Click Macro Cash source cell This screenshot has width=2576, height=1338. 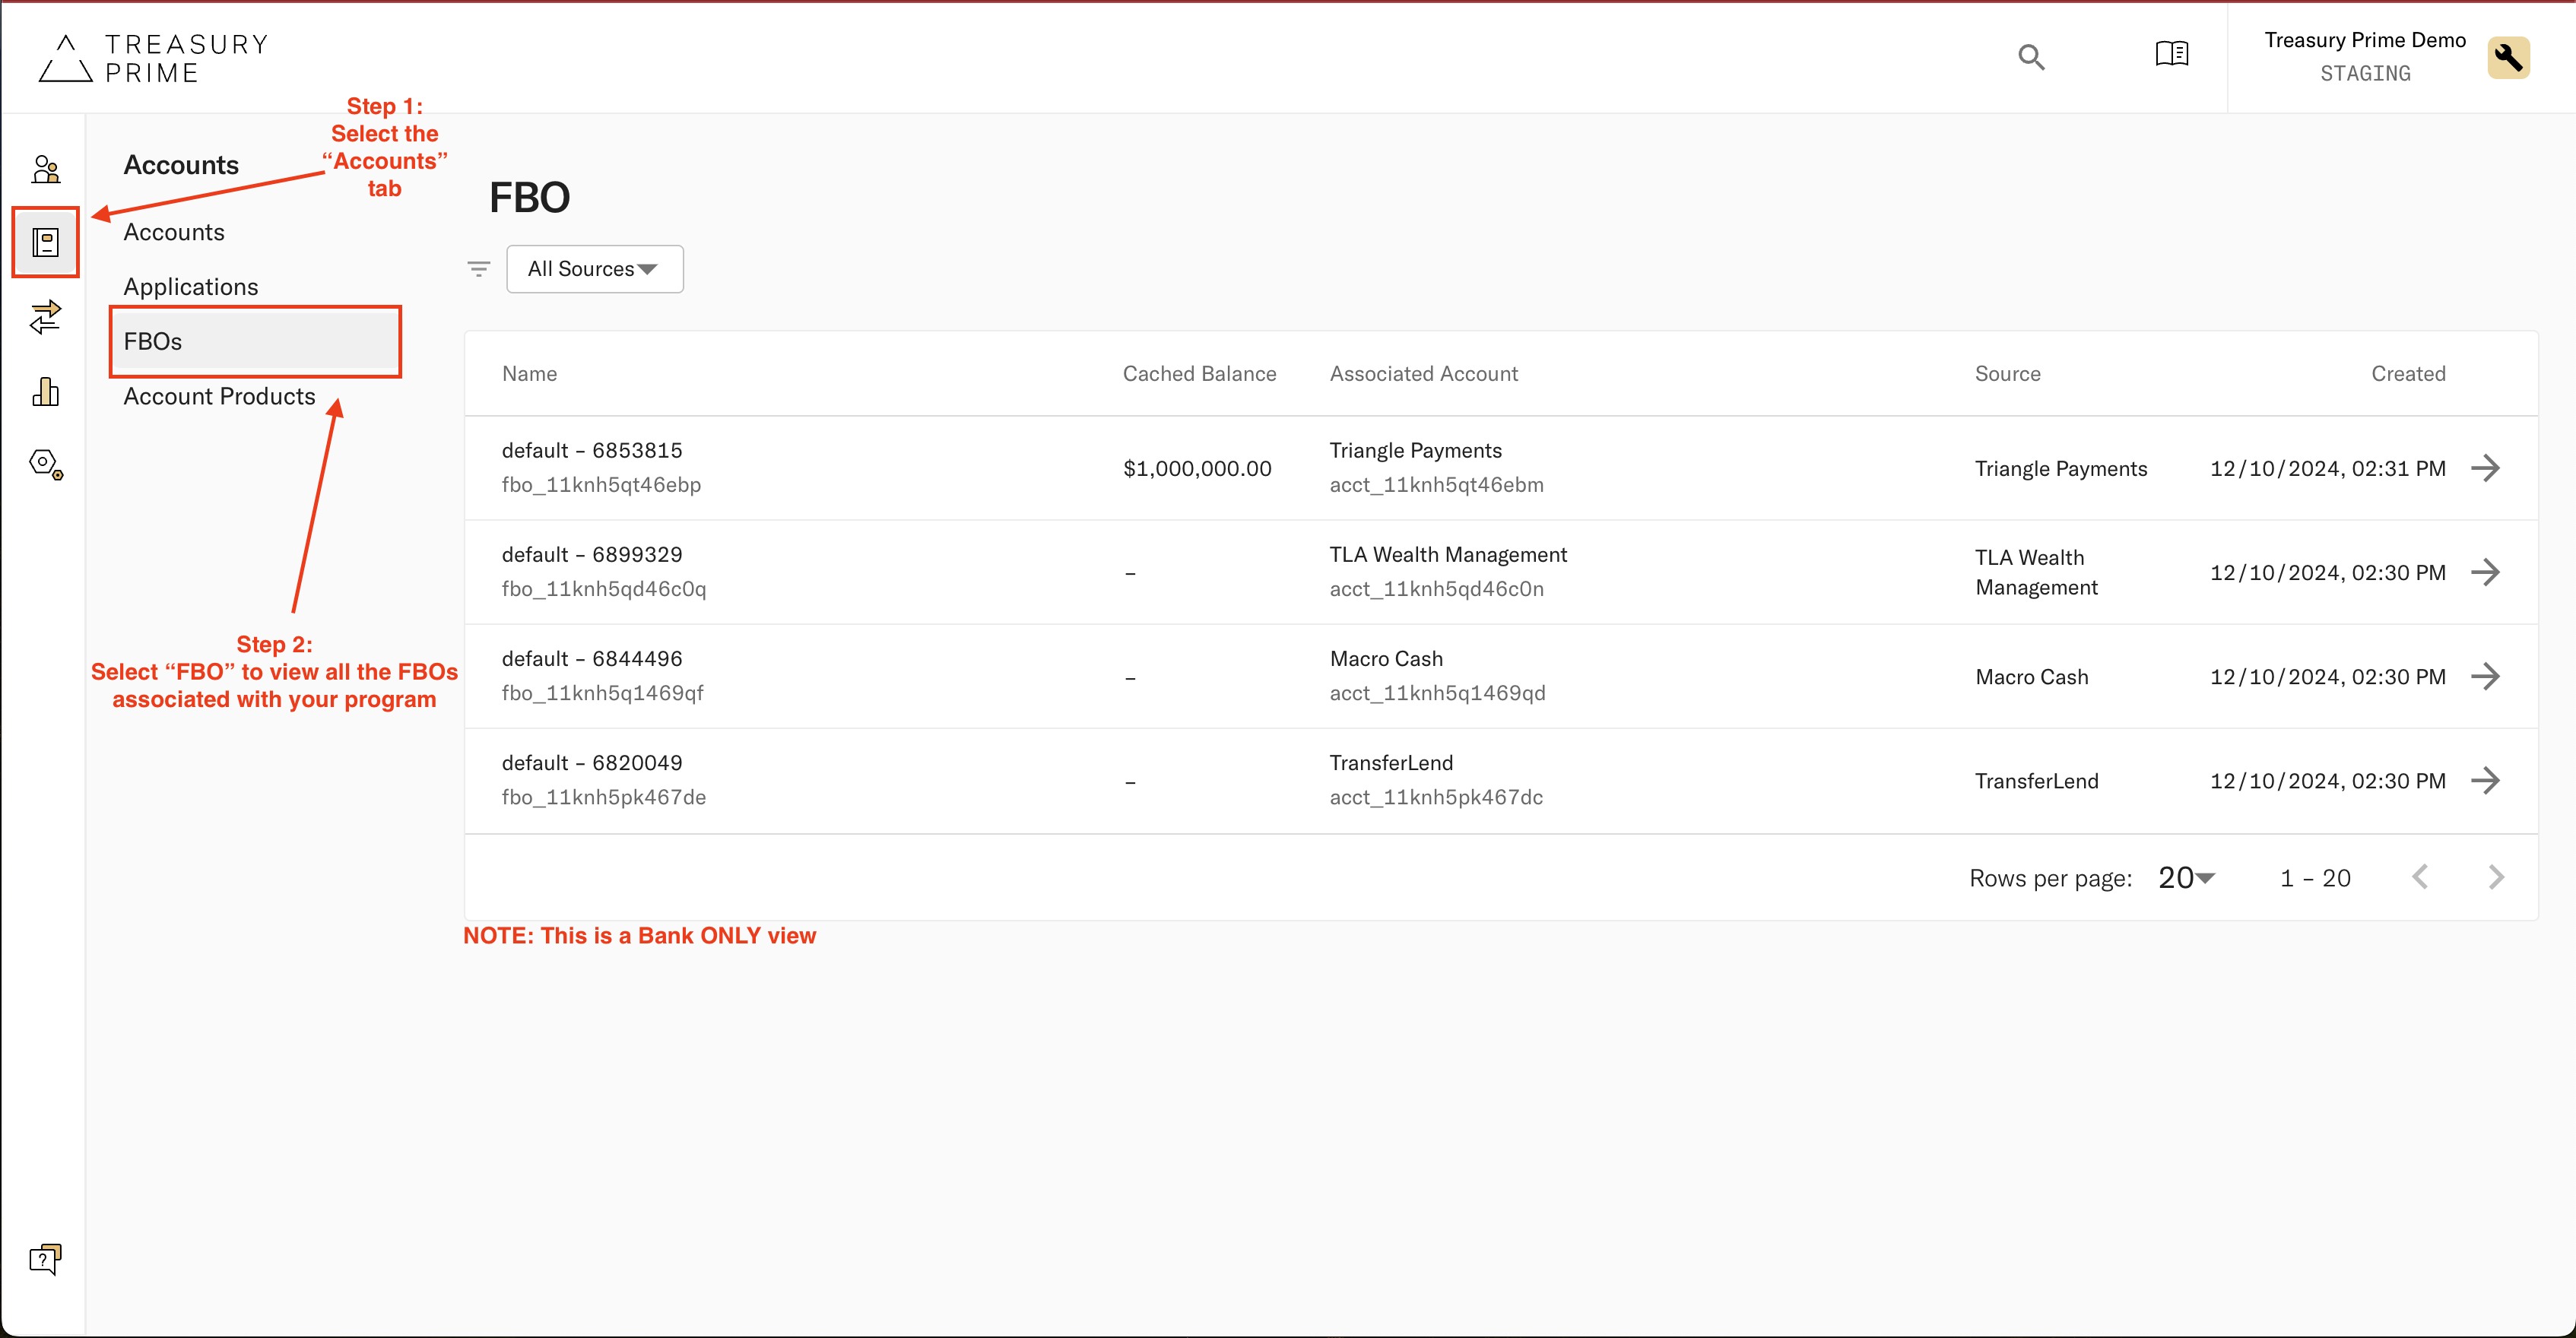[x=2032, y=677]
